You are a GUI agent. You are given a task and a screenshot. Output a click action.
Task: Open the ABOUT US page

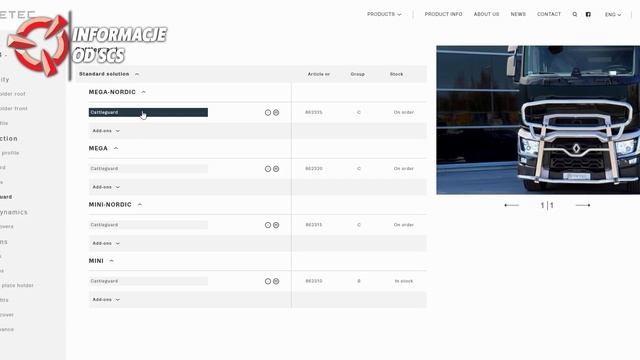(487, 14)
